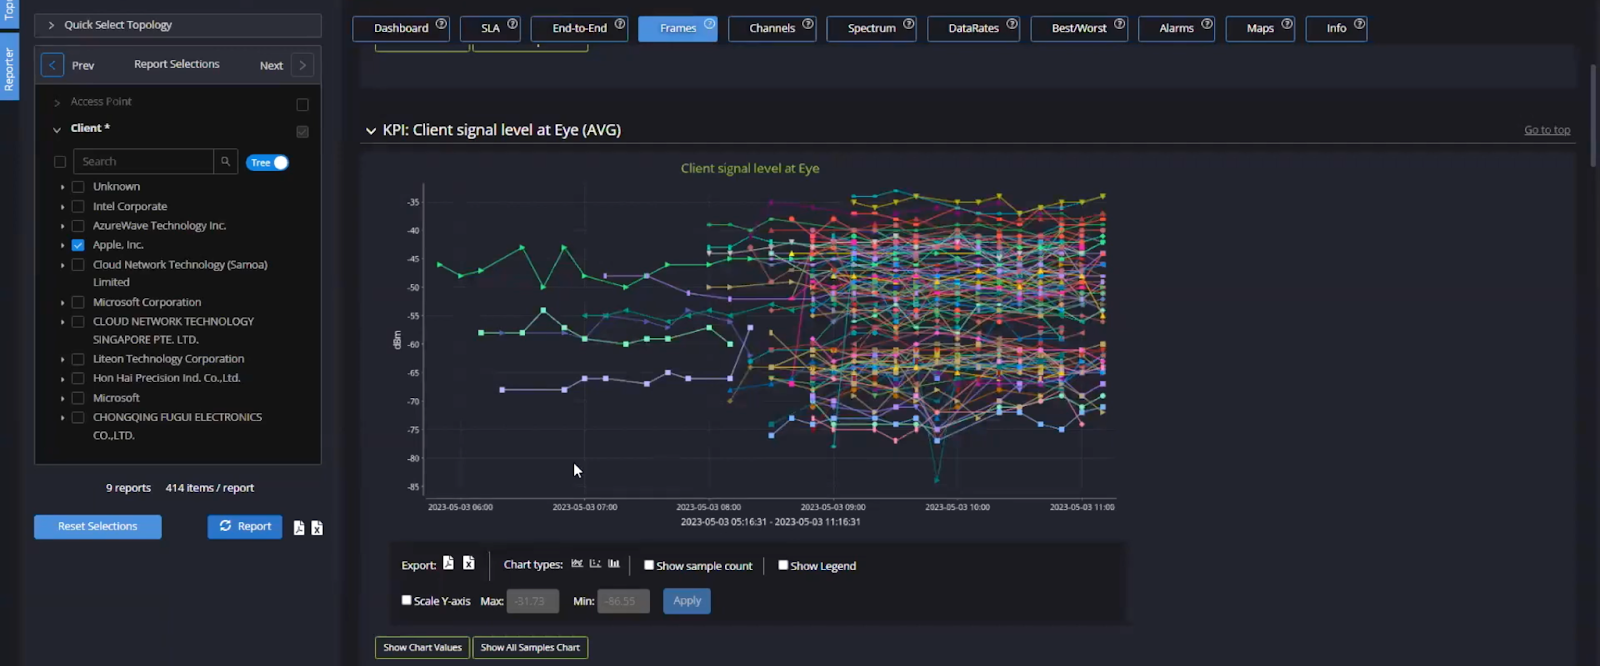The image size is (1600, 666).
Task: Switch chart type to line chart
Action: point(577,564)
